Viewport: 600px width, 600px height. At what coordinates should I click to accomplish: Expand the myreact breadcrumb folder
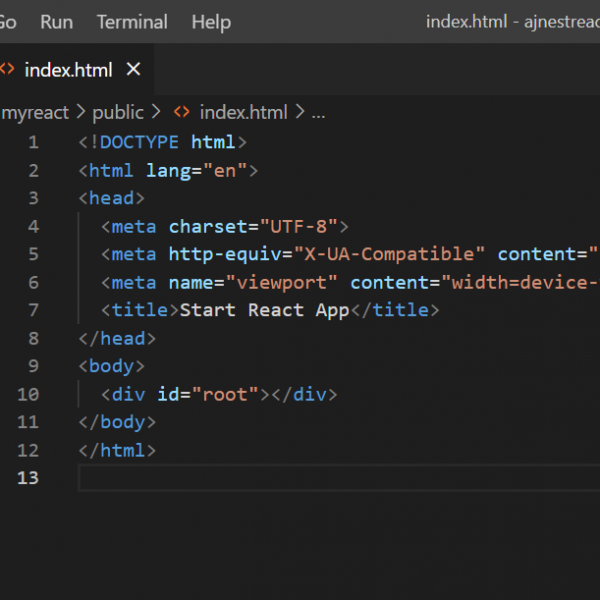34,113
